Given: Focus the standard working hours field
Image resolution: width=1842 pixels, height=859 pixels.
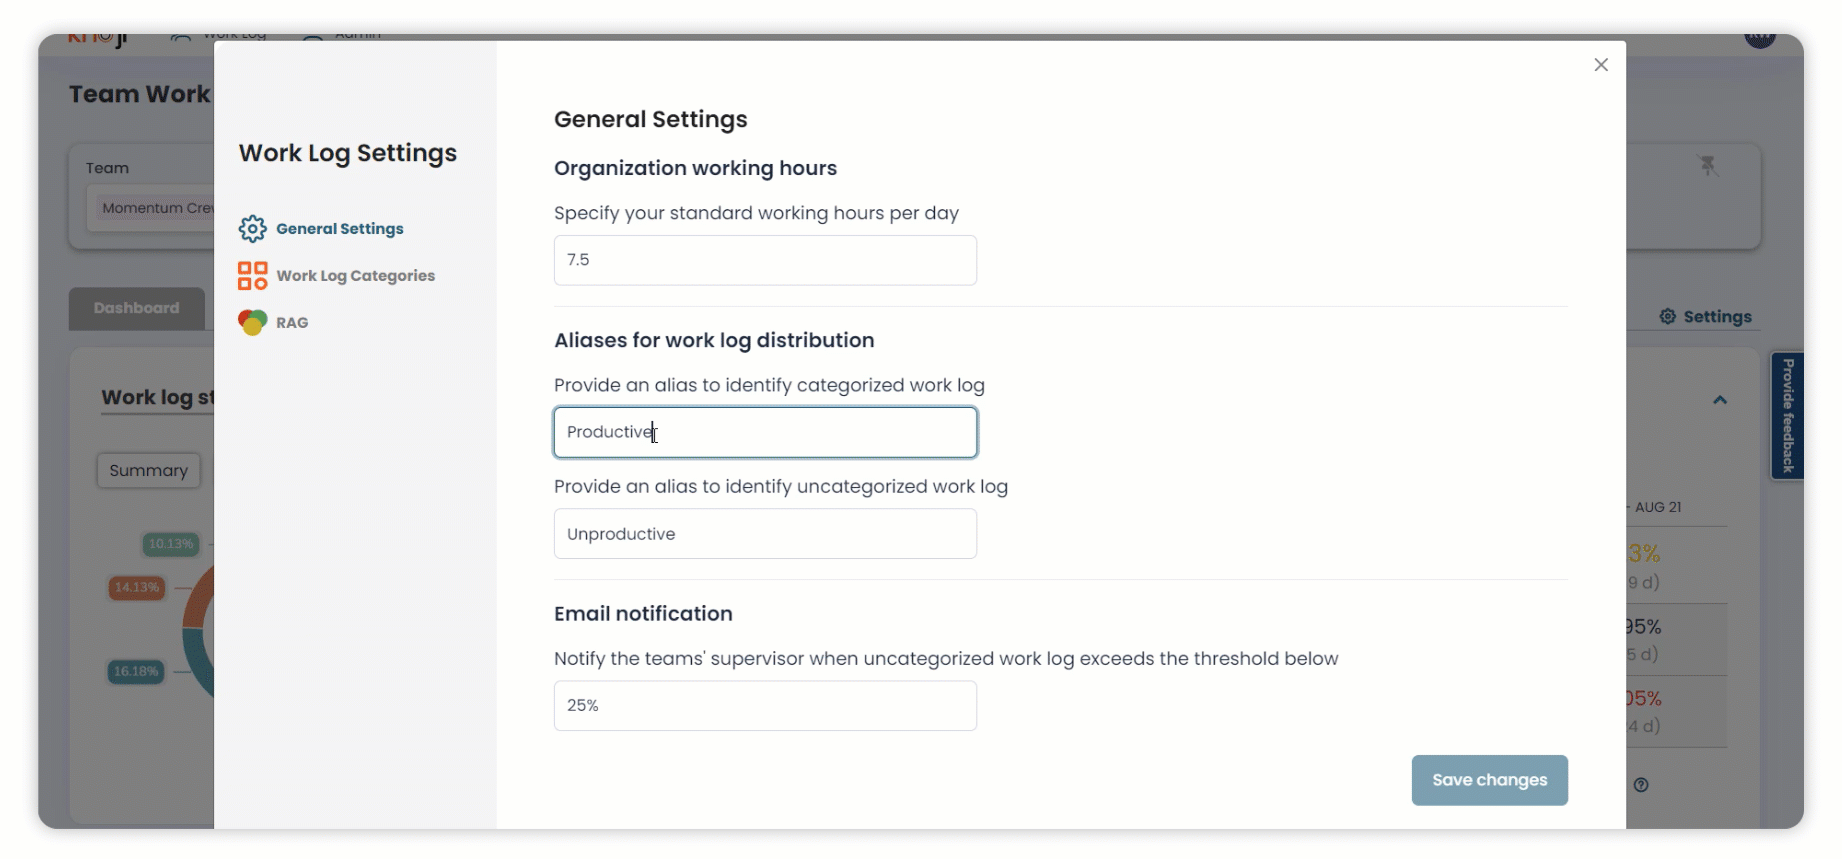Looking at the screenshot, I should 765,260.
